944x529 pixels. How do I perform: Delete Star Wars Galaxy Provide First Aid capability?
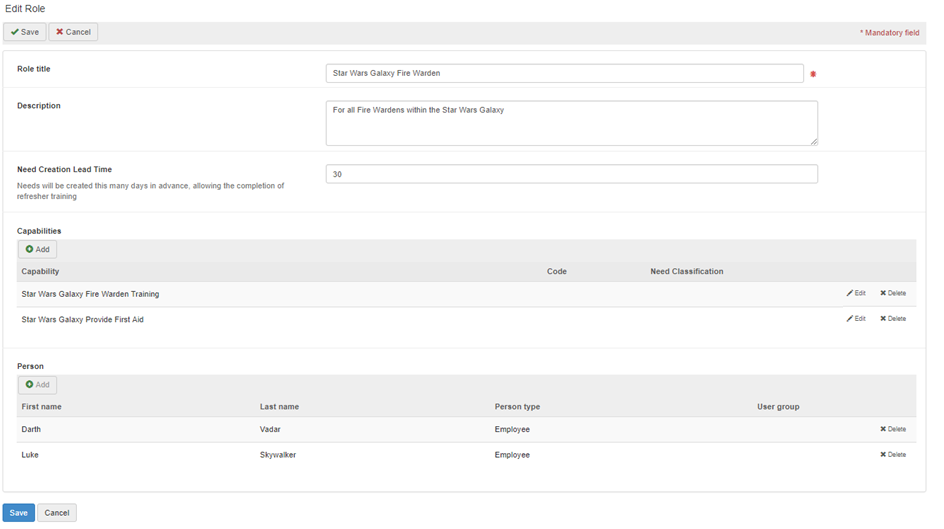click(x=893, y=318)
